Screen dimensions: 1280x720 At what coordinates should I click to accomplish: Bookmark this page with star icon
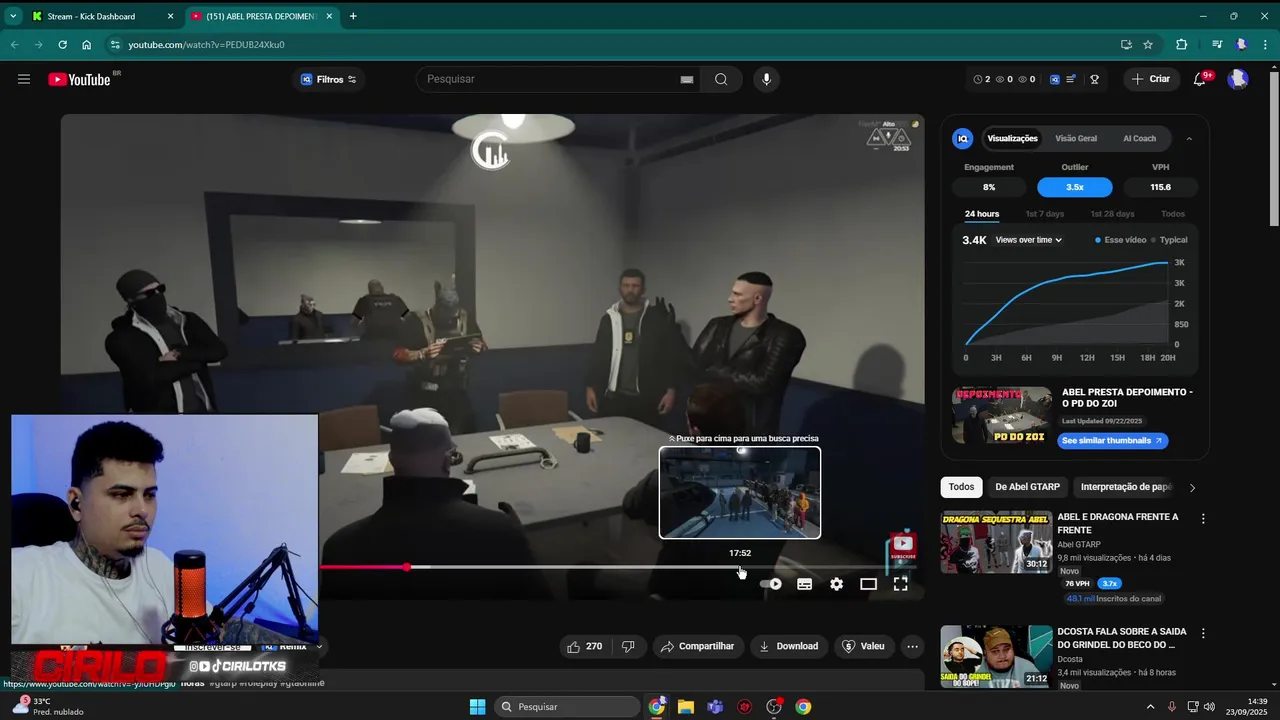1148,44
